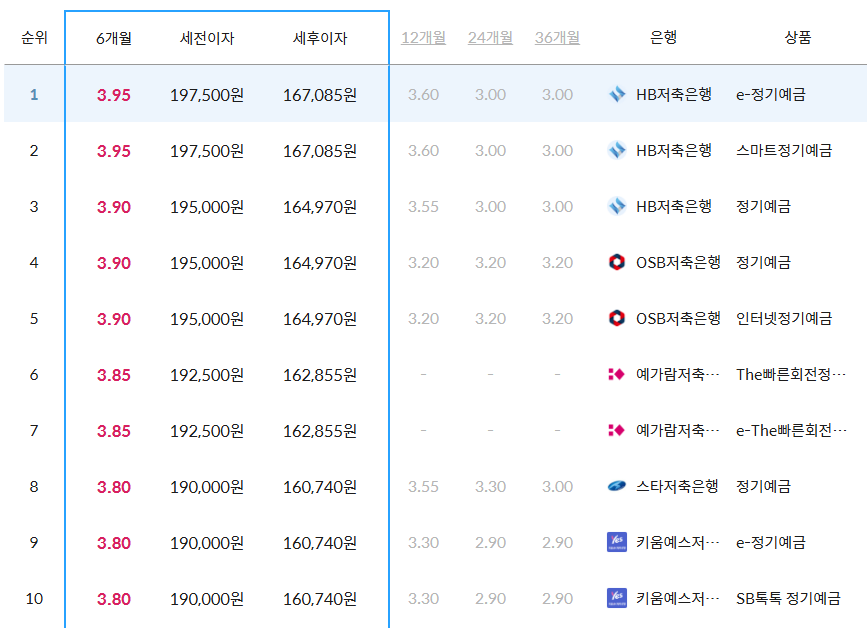The height and width of the screenshot is (628, 867).
Task: Click 예가람저축… name in rank 7 row
Action: coord(677,430)
